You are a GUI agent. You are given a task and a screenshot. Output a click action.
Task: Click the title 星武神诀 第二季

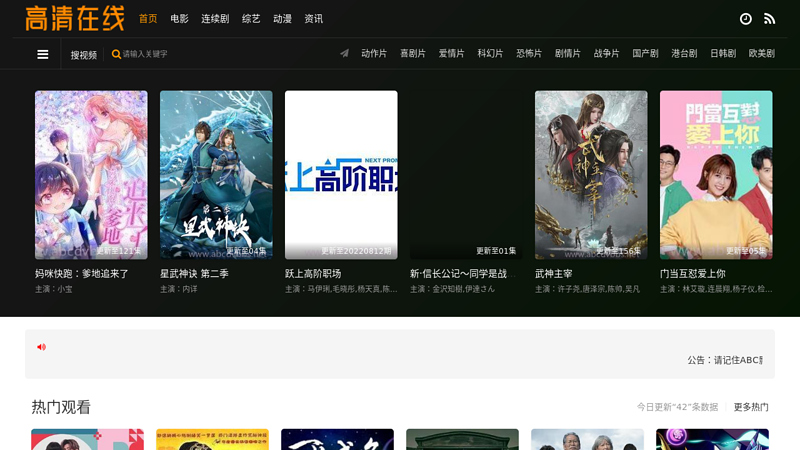(194, 274)
